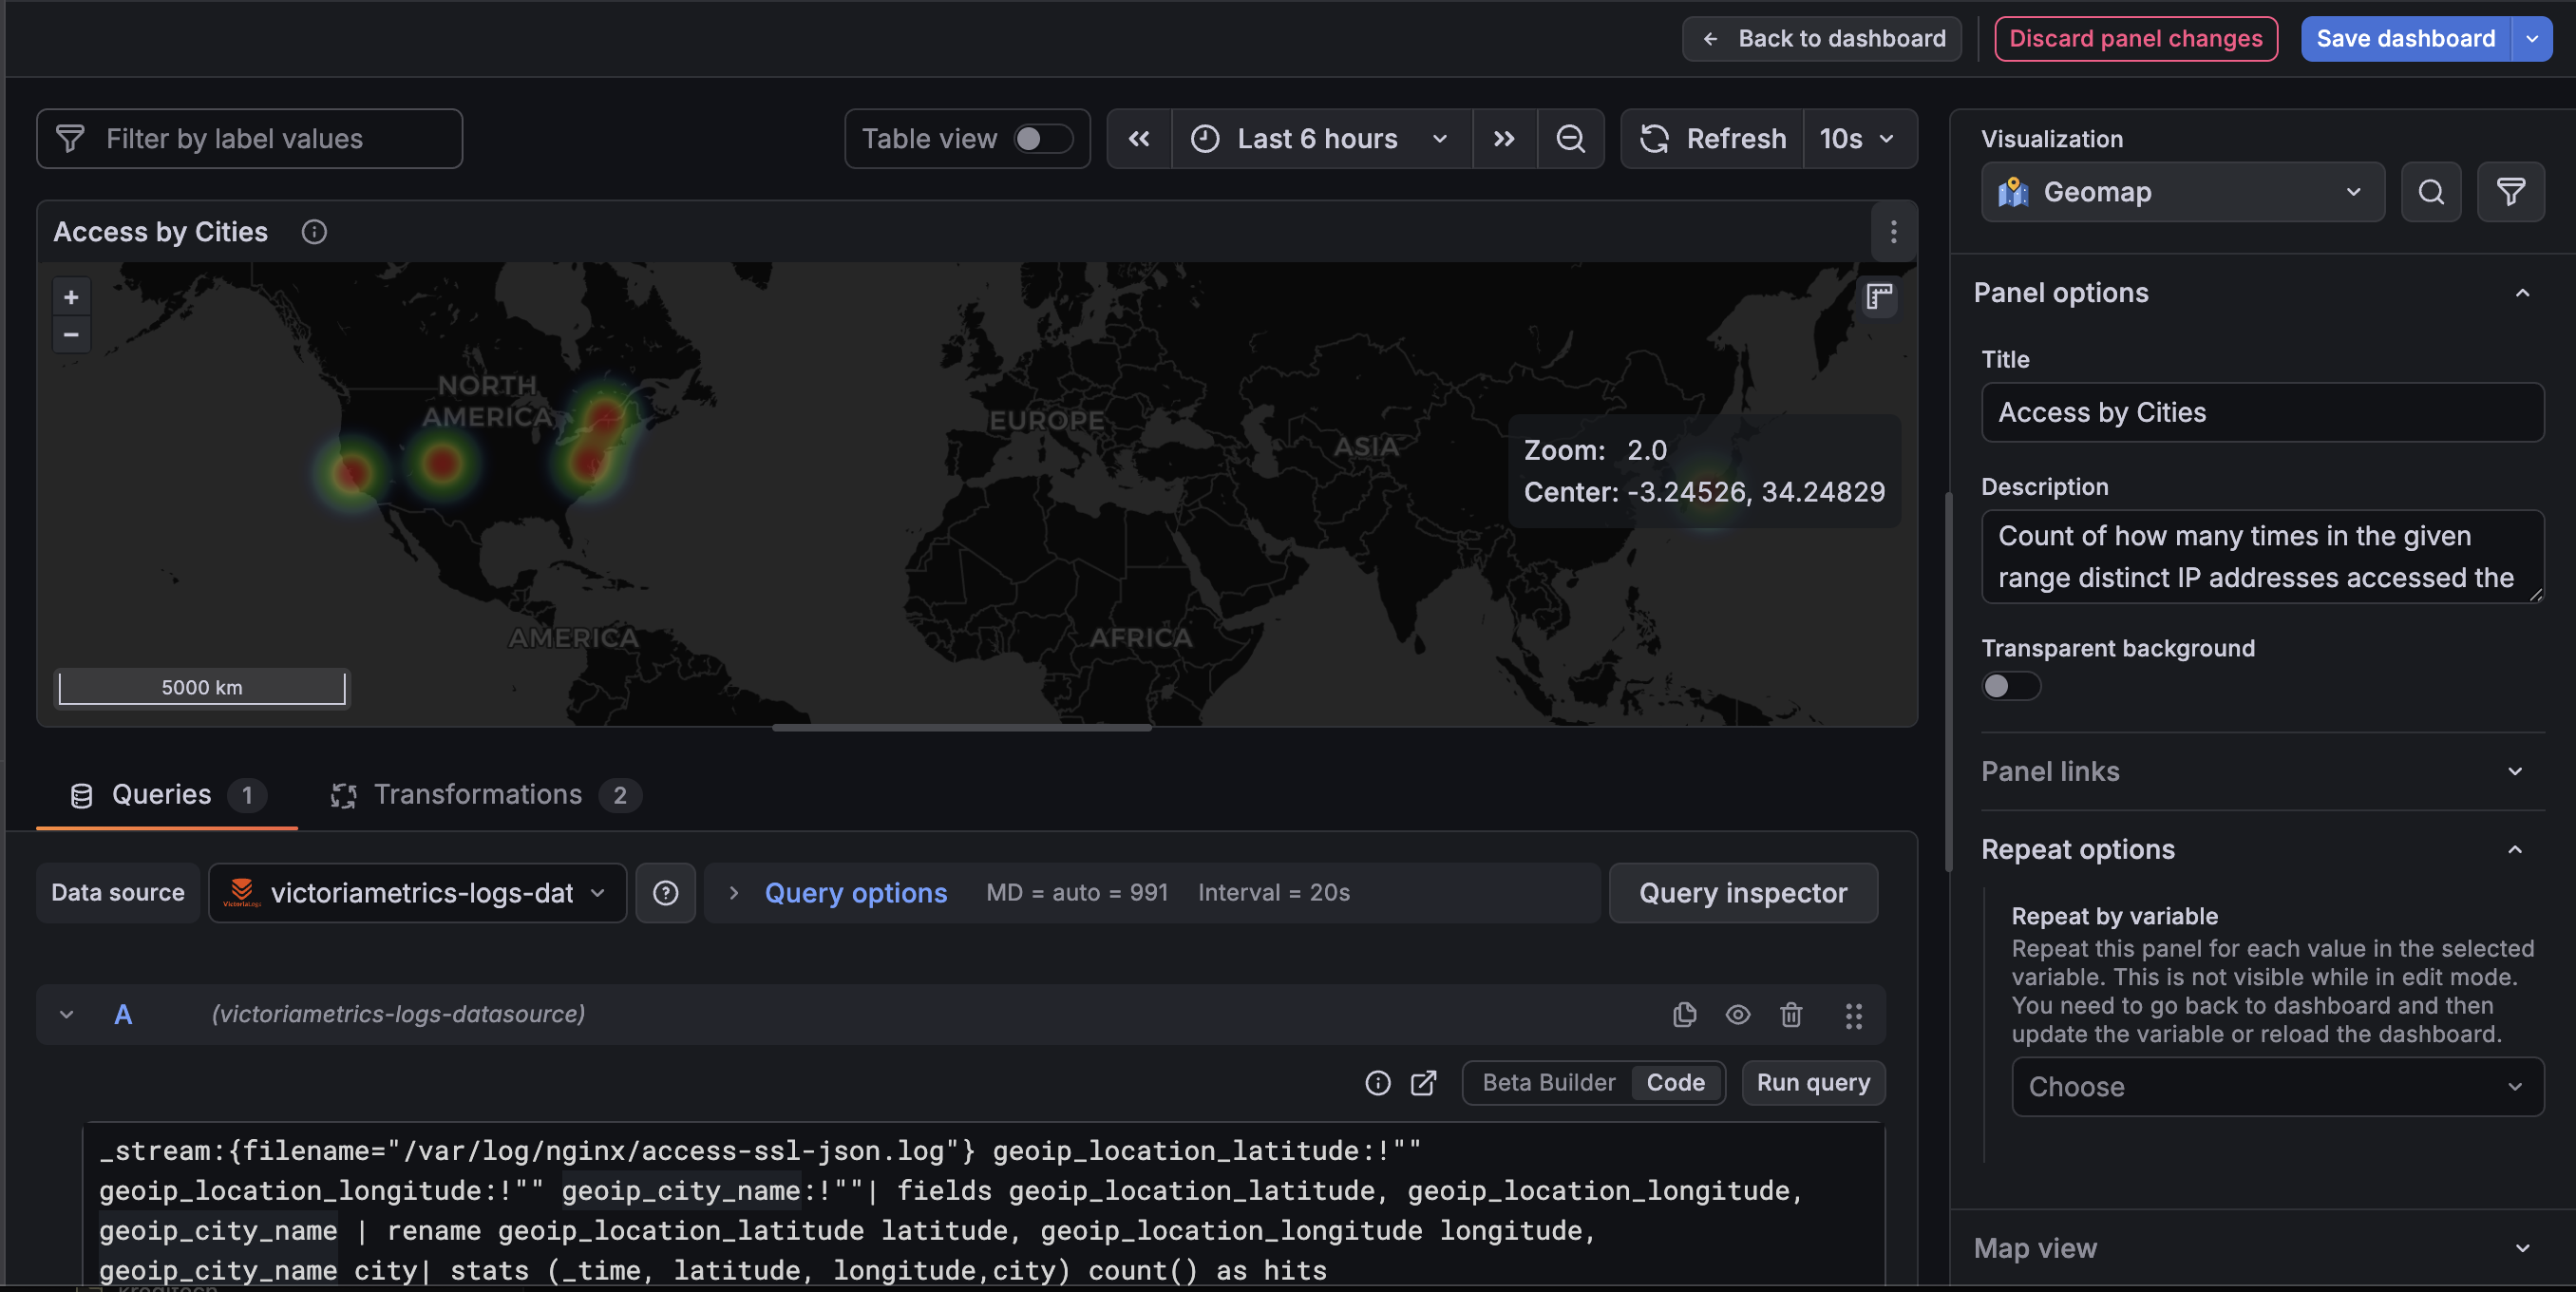
Task: Click Discard panel changes
Action: 2135,39
